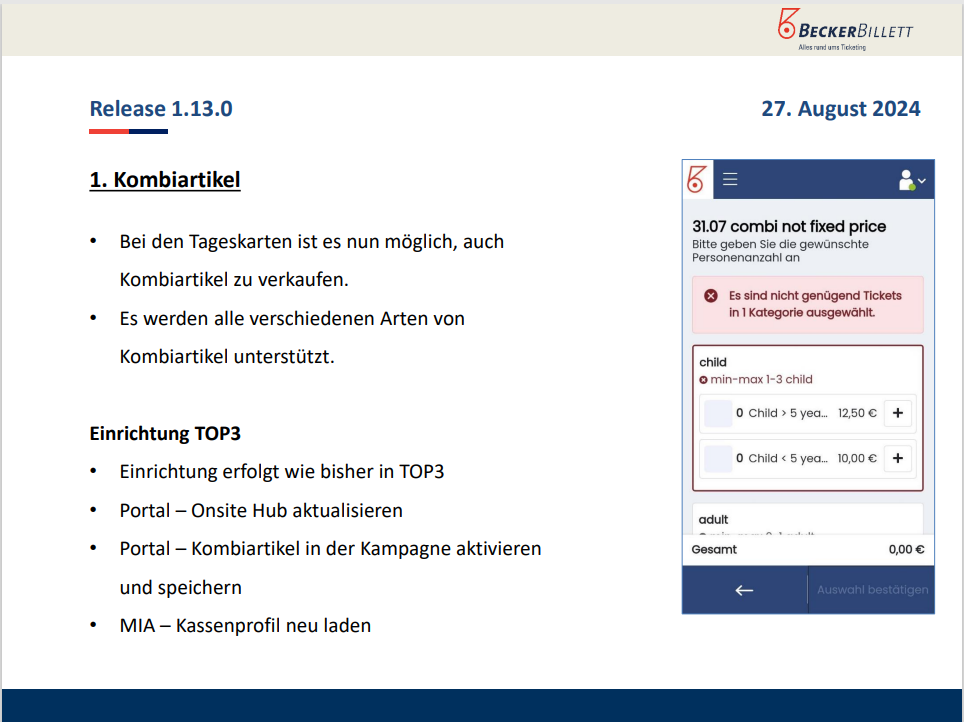Click 'Portal – Onsite Hub aktualisieren' bullet
Viewport: 964px width, 722px height.
pos(261,510)
